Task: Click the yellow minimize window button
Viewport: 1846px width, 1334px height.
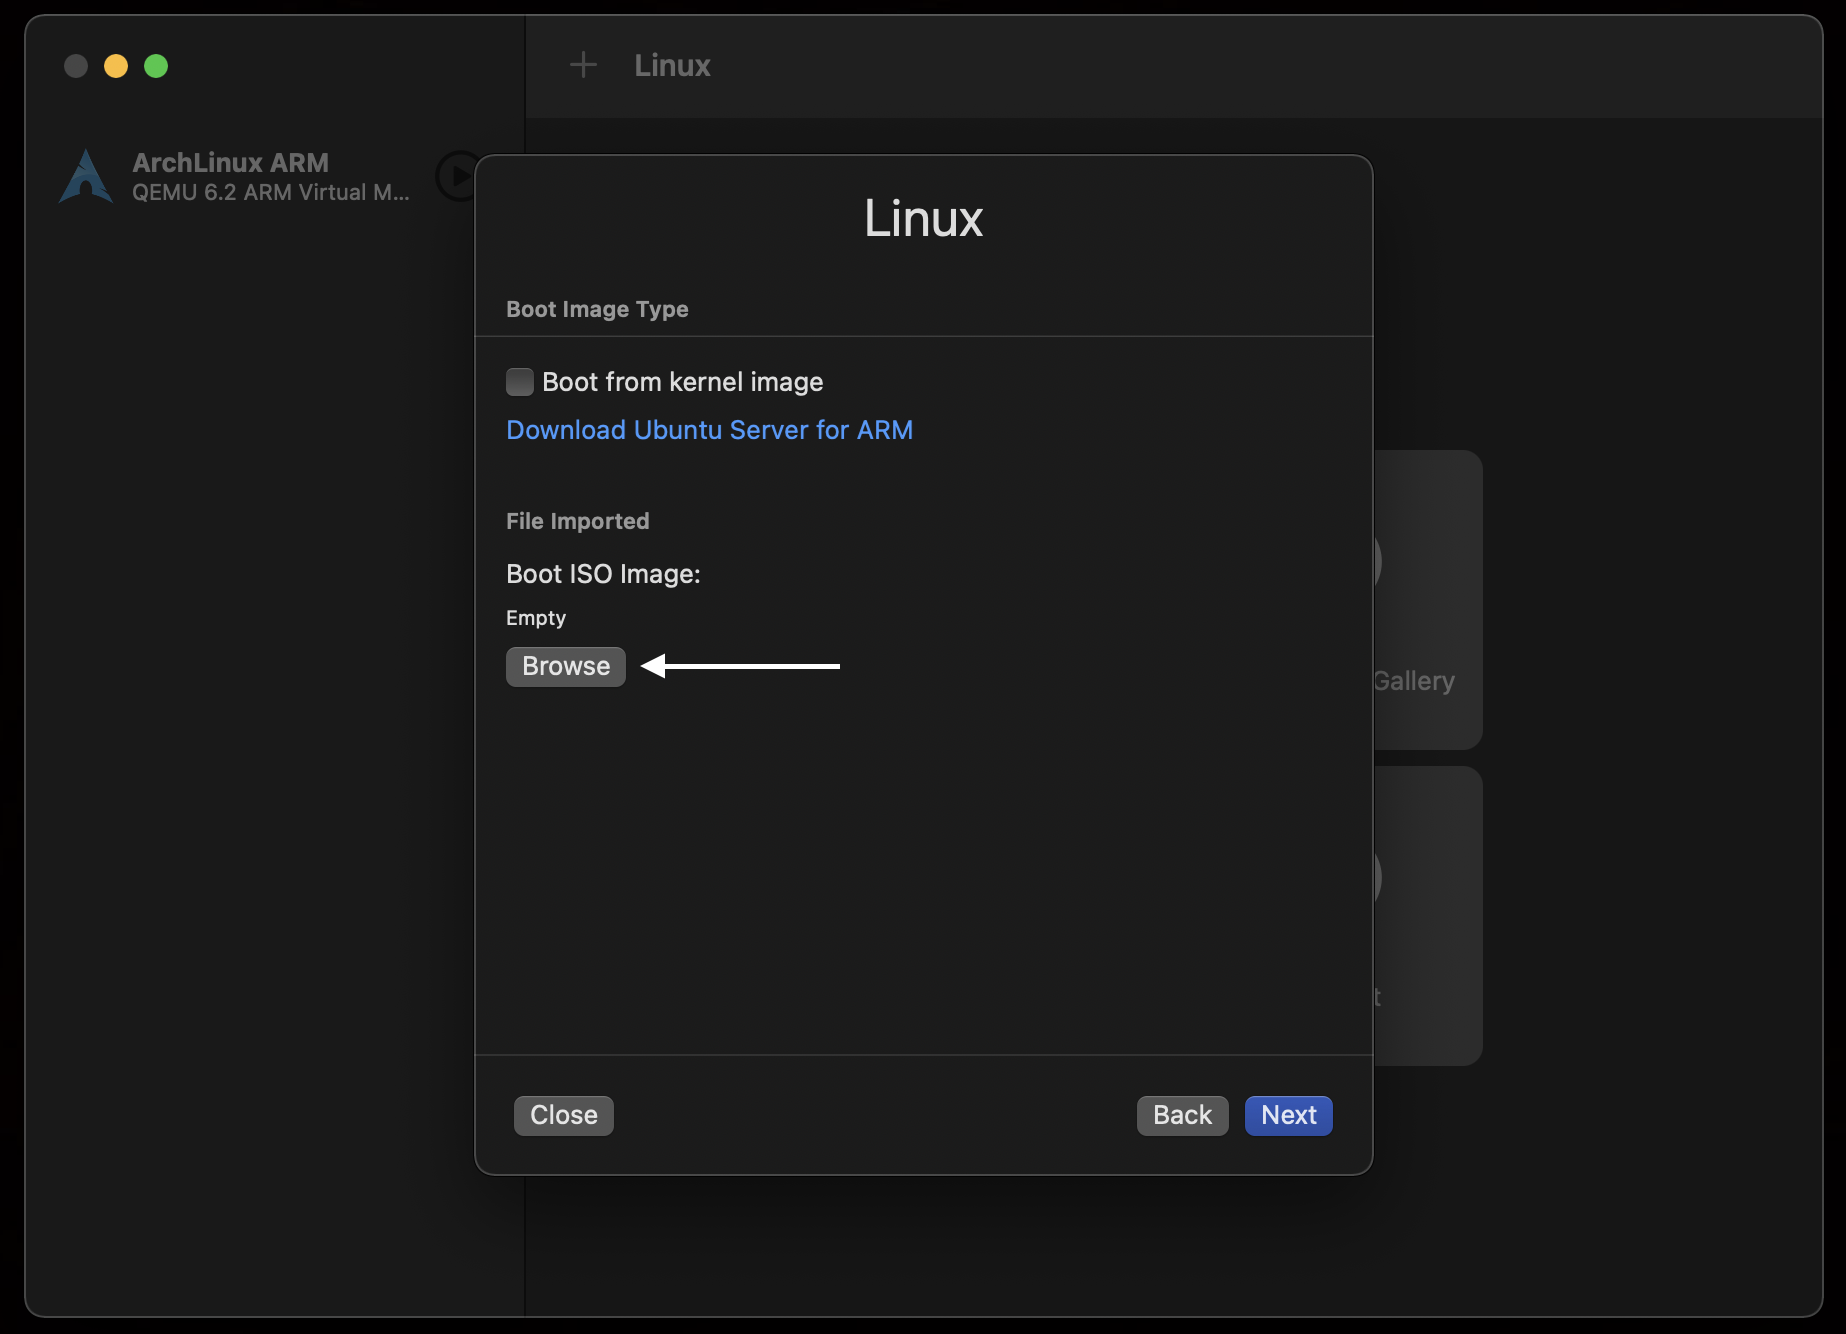Action: pyautogui.click(x=116, y=66)
